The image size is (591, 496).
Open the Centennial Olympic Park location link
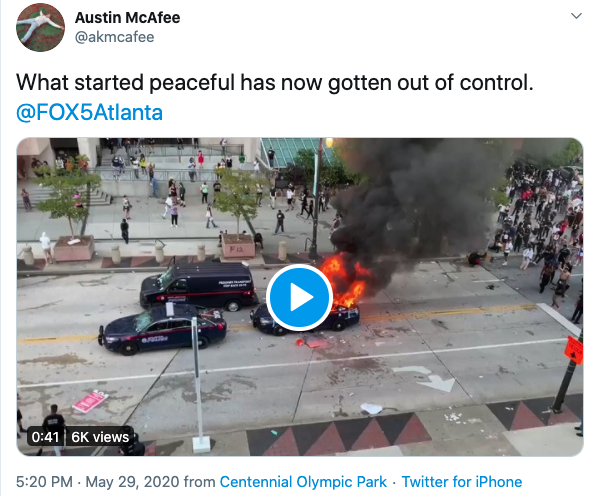point(303,482)
